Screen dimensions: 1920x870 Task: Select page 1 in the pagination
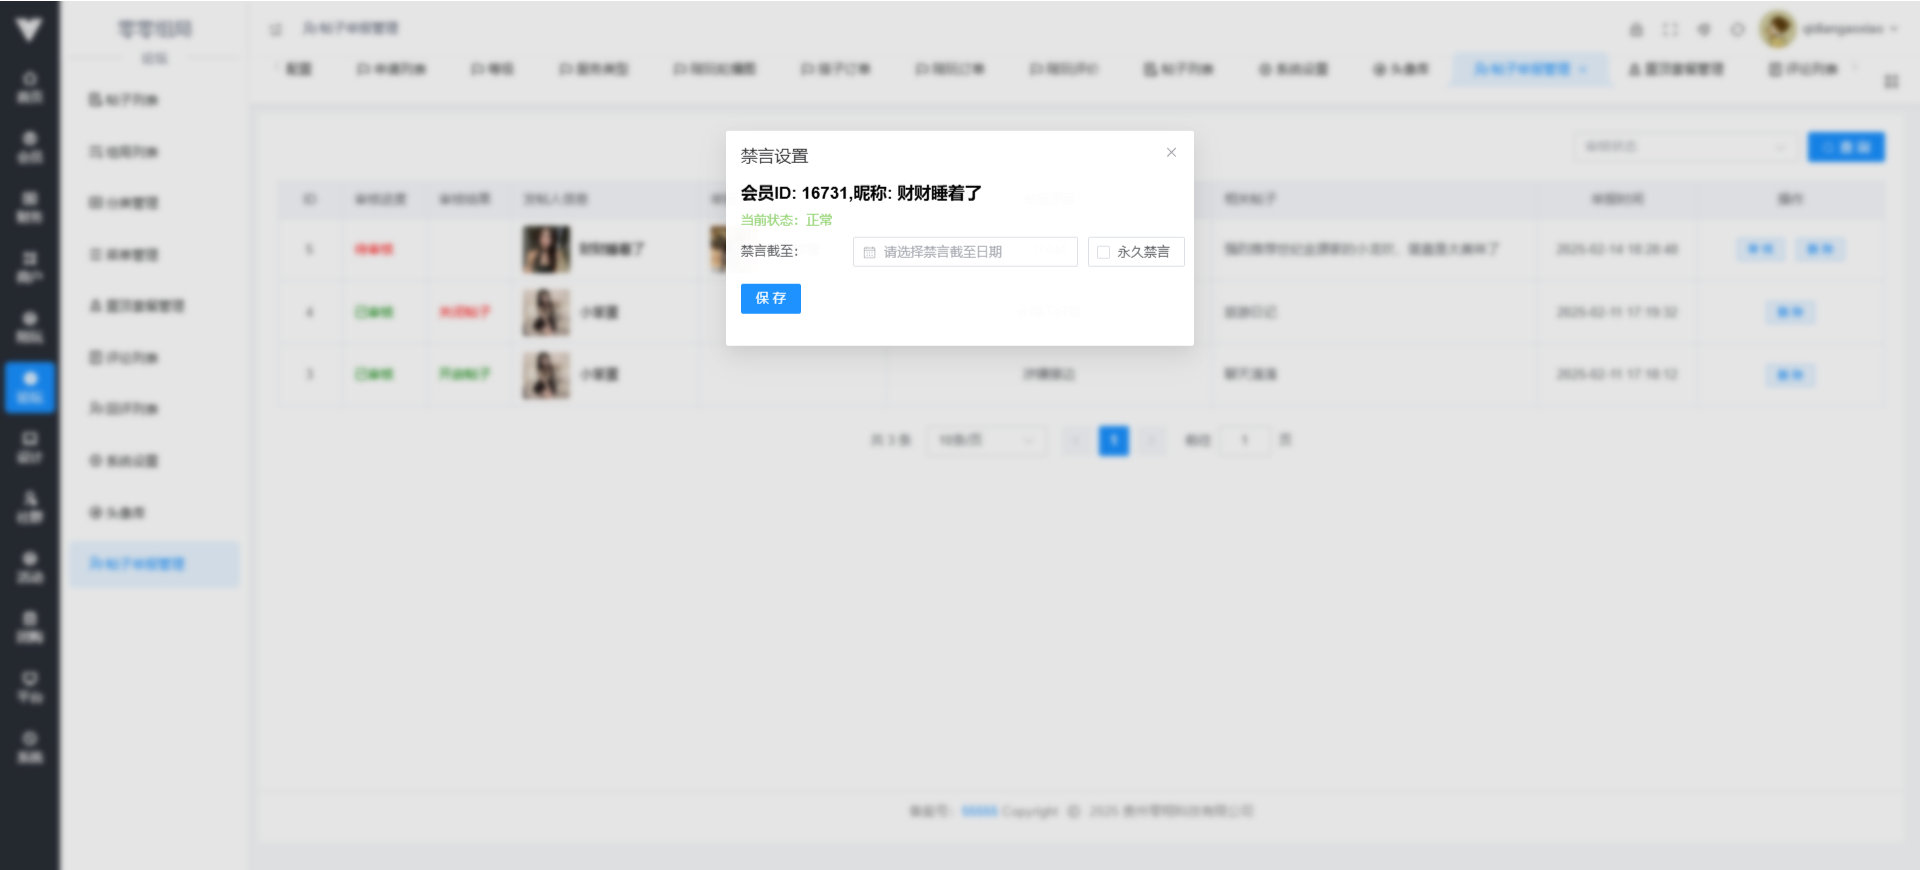1113,440
